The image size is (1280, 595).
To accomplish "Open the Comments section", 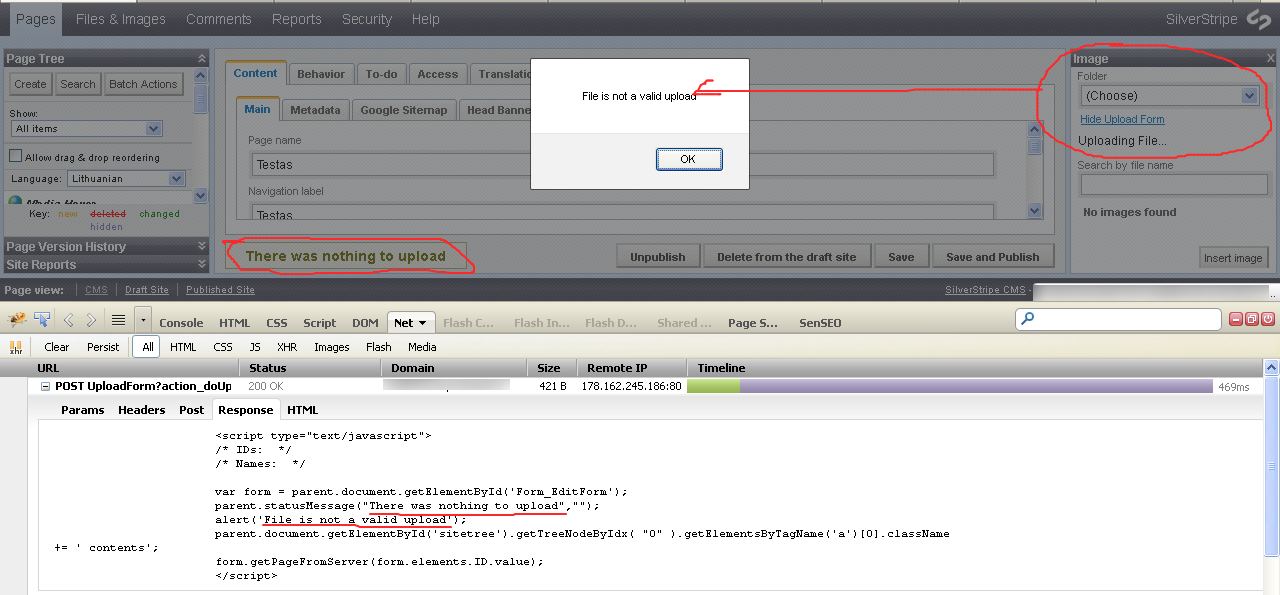I will pyautogui.click(x=219, y=19).
